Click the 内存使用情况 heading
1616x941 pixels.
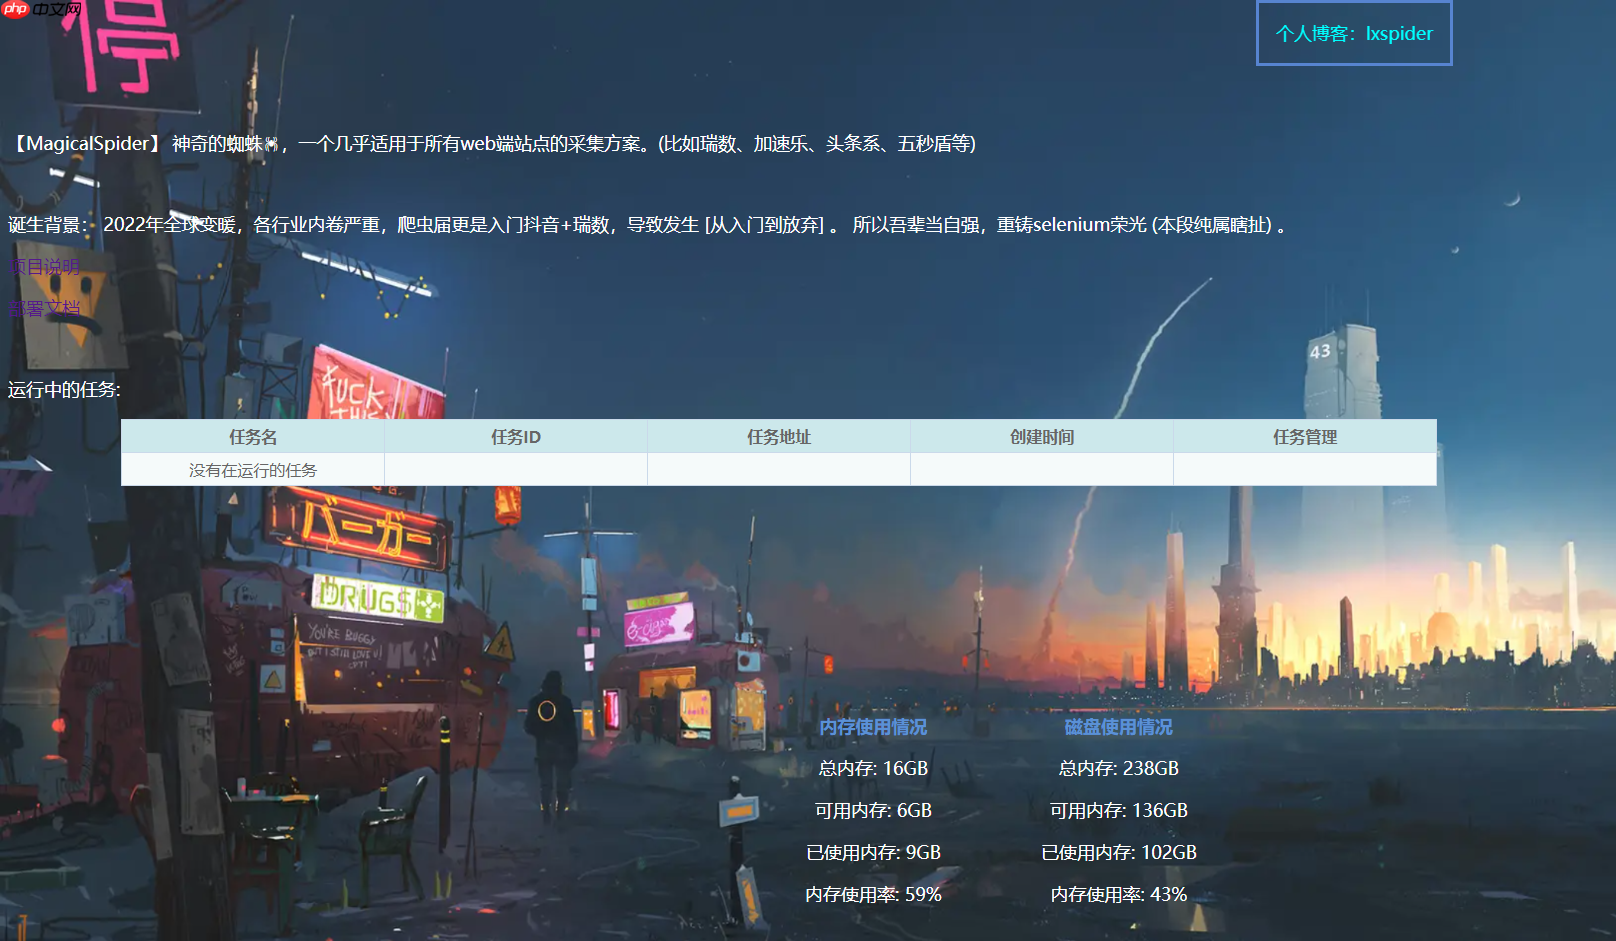point(873,727)
